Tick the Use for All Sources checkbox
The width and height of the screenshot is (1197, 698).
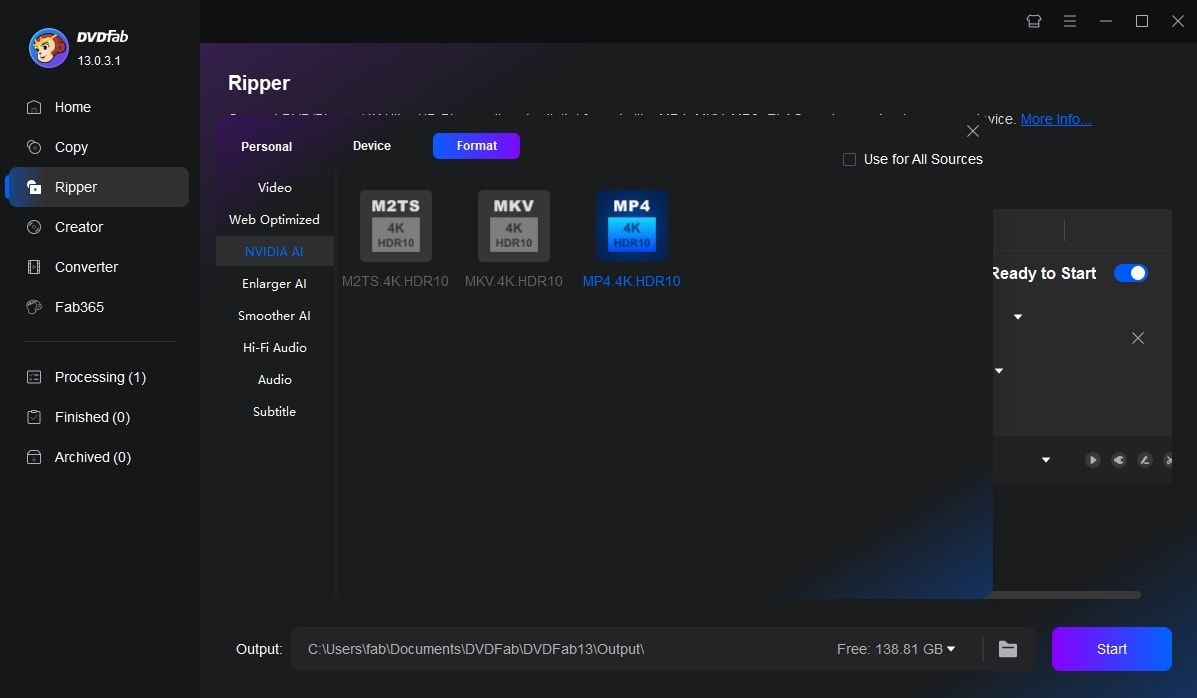coord(849,160)
